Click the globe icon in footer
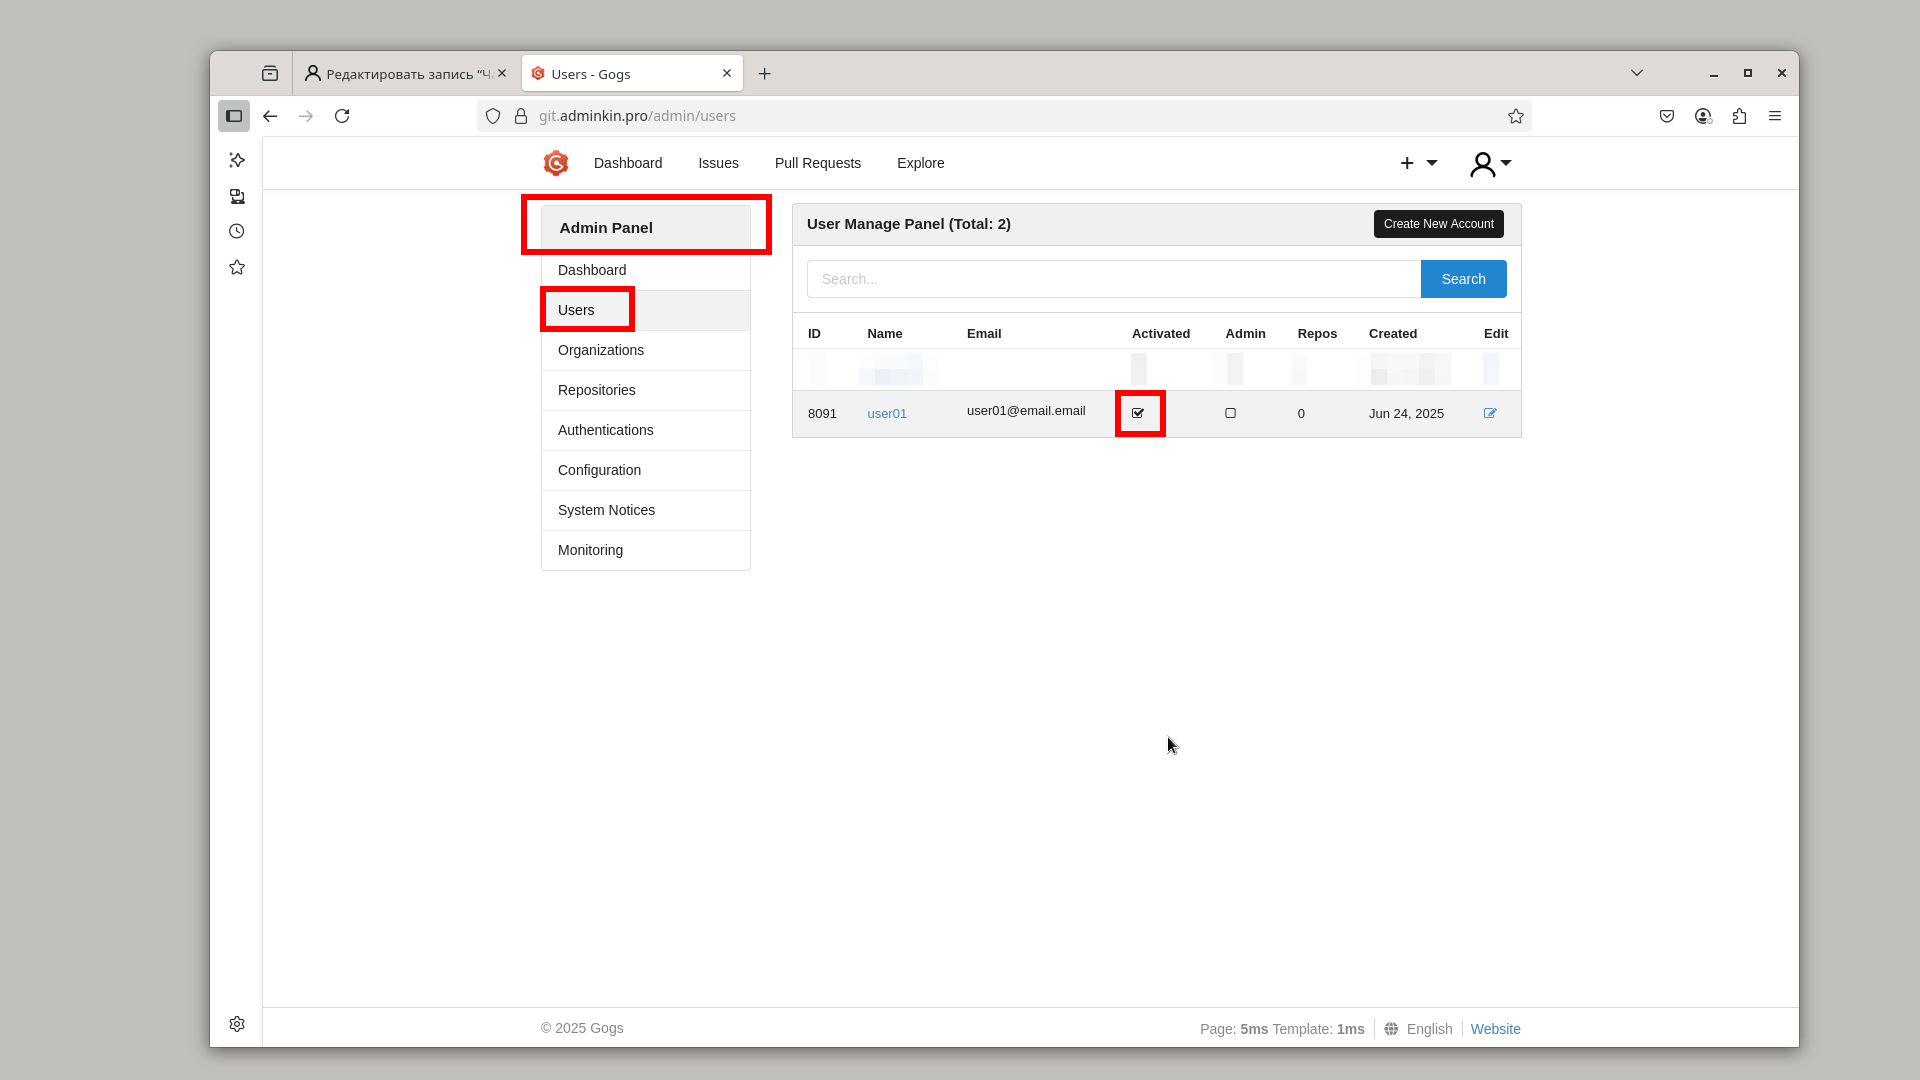Screen dimensions: 1920x1080 pyautogui.click(x=1391, y=1029)
